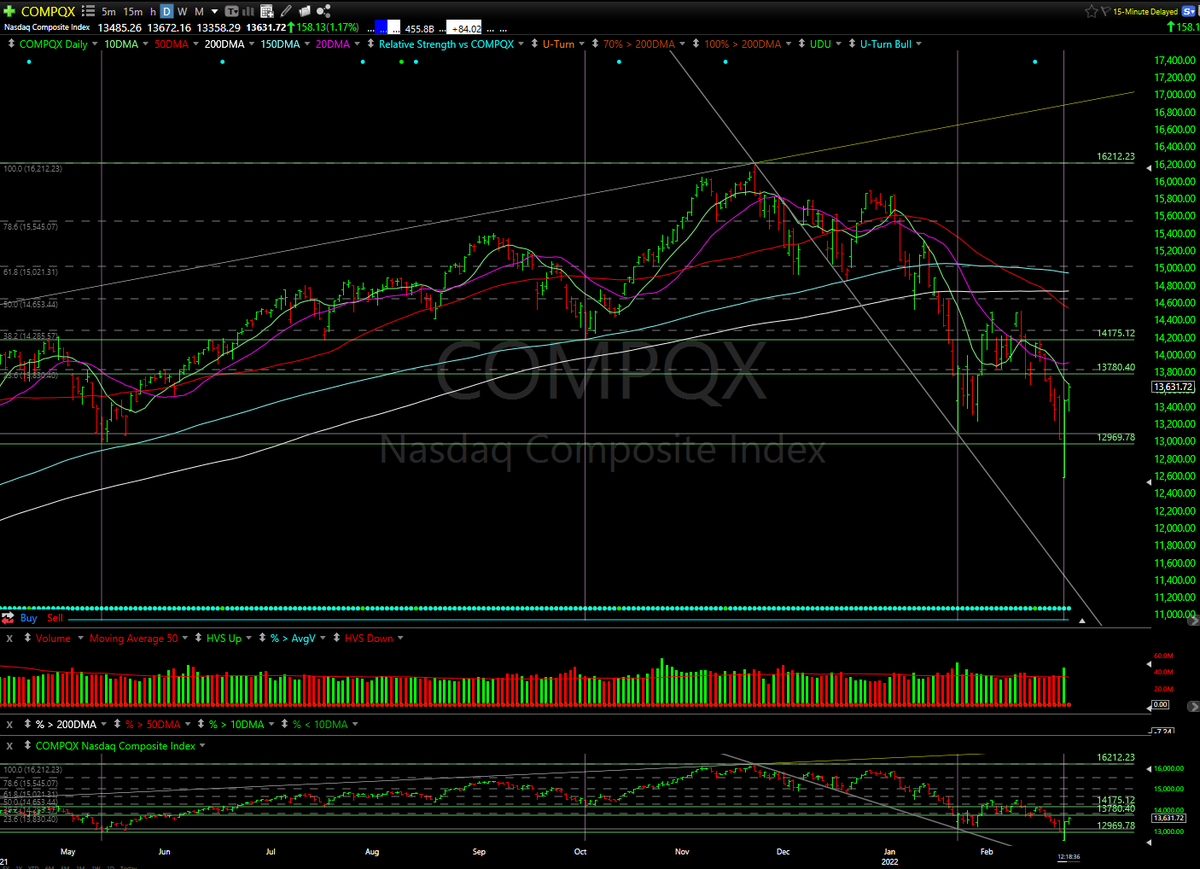Close the % > 200DMA pane with x
The image size is (1200, 869).
(9, 724)
